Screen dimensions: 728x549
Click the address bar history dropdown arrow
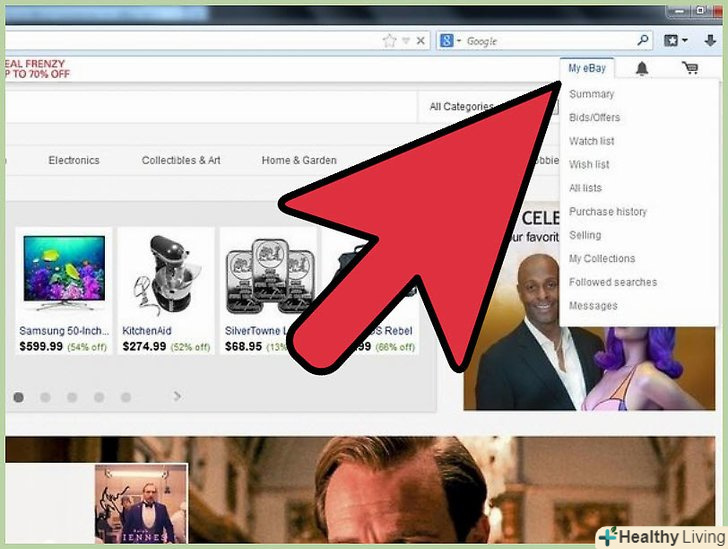(x=406, y=41)
